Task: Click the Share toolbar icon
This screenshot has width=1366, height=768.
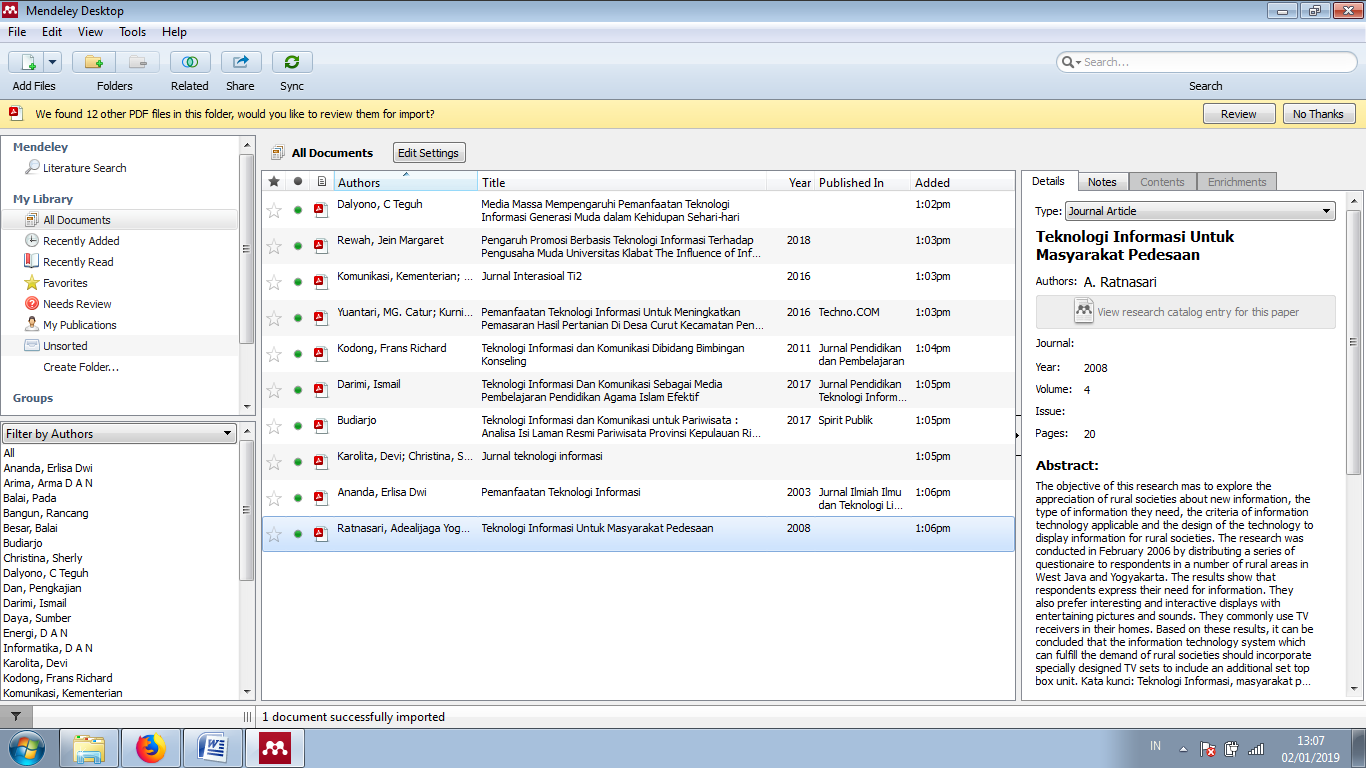Action: pyautogui.click(x=240, y=62)
